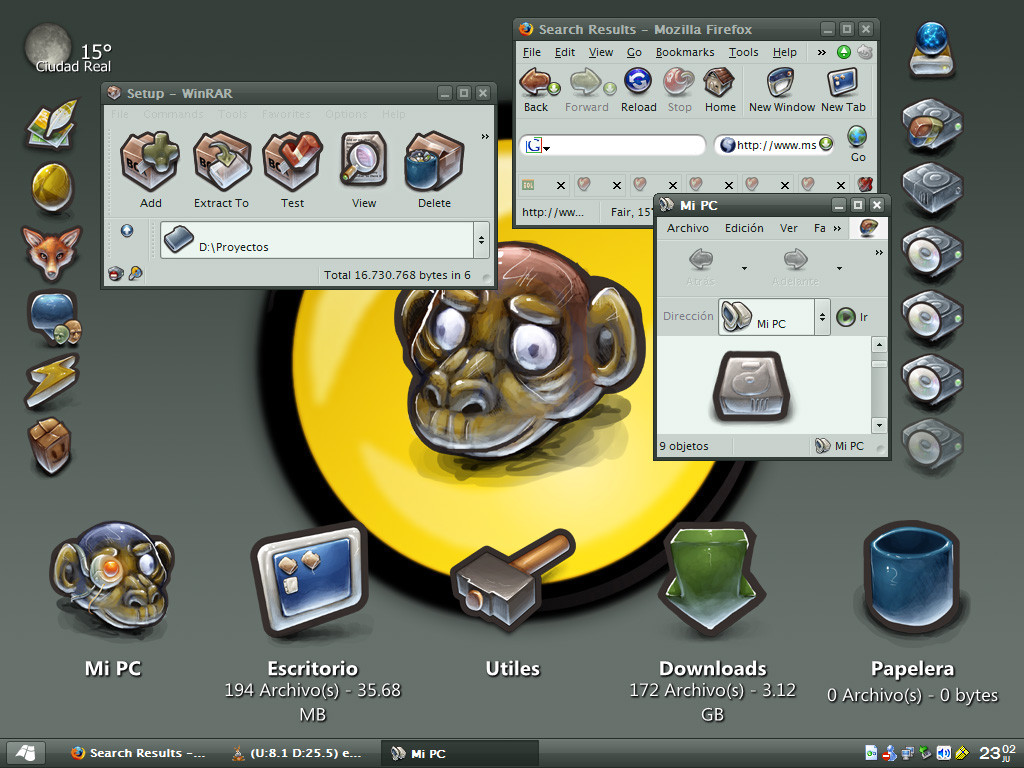Click the key icon in WinRAR status bar
This screenshot has width=1024, height=768.
[136, 274]
